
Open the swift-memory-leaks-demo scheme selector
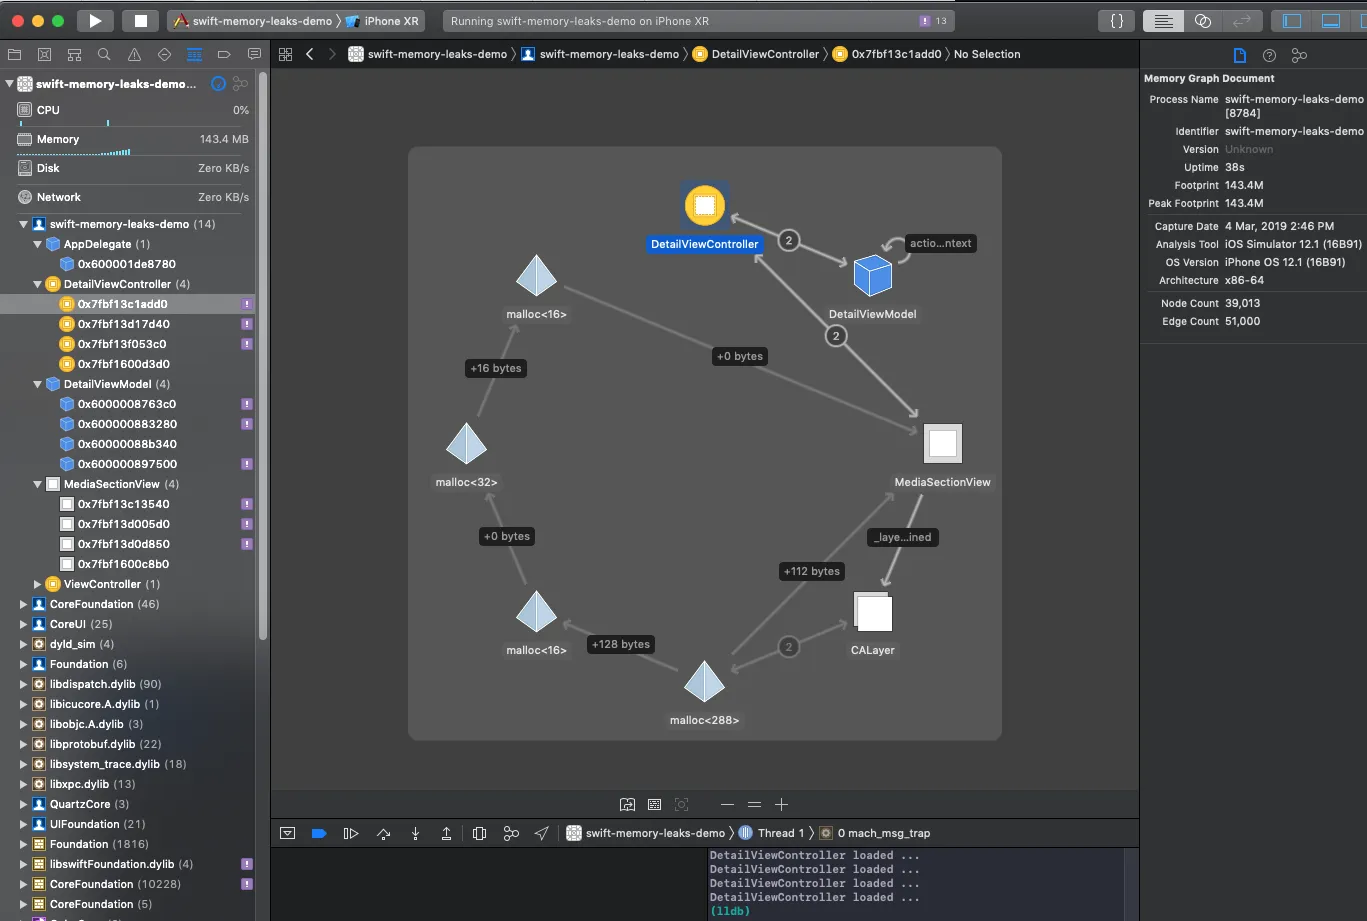pyautogui.click(x=254, y=21)
